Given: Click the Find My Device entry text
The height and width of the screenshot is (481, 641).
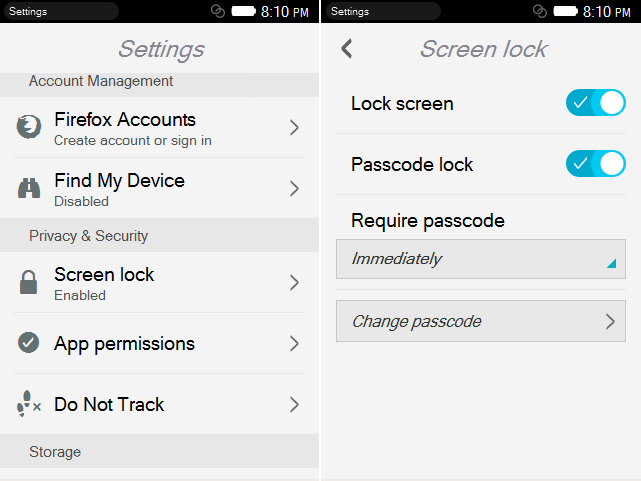Looking at the screenshot, I should coord(119,181).
